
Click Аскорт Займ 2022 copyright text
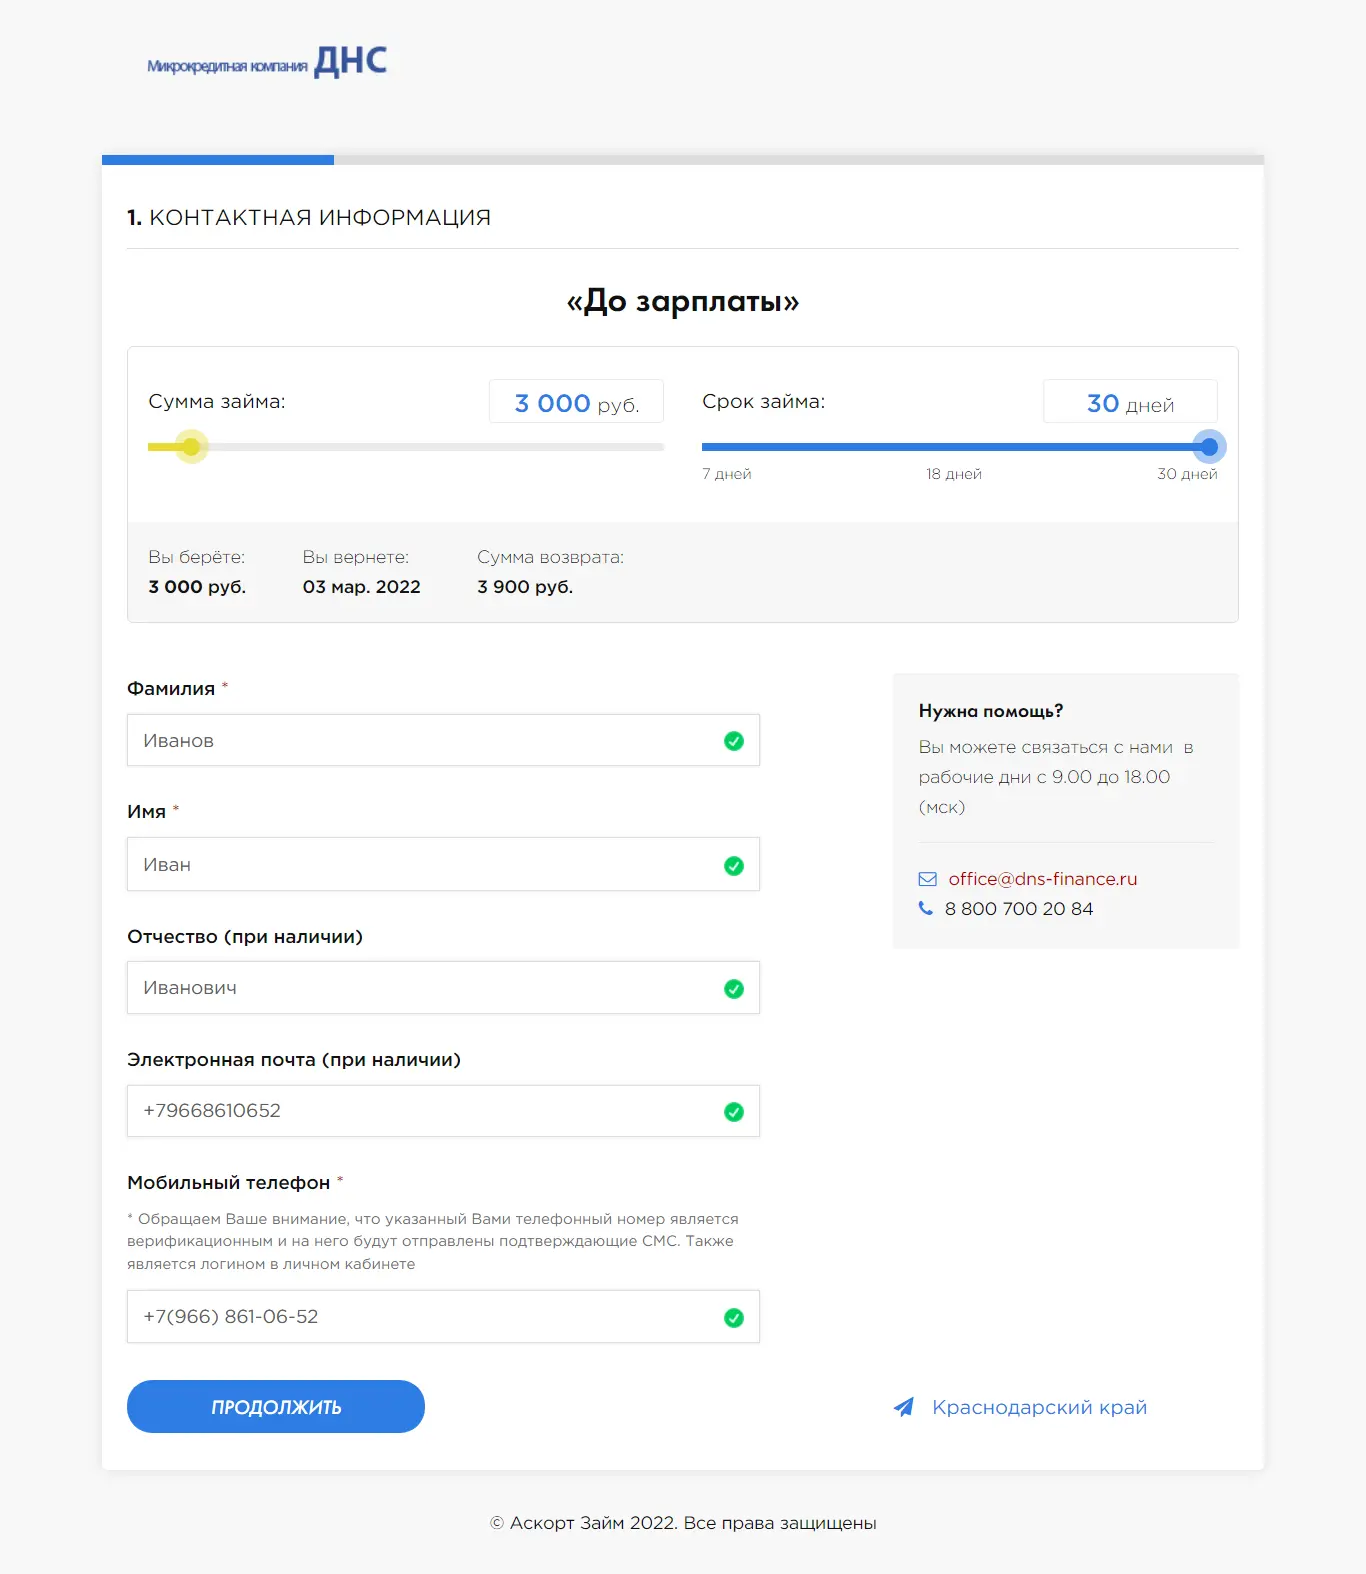click(683, 1523)
